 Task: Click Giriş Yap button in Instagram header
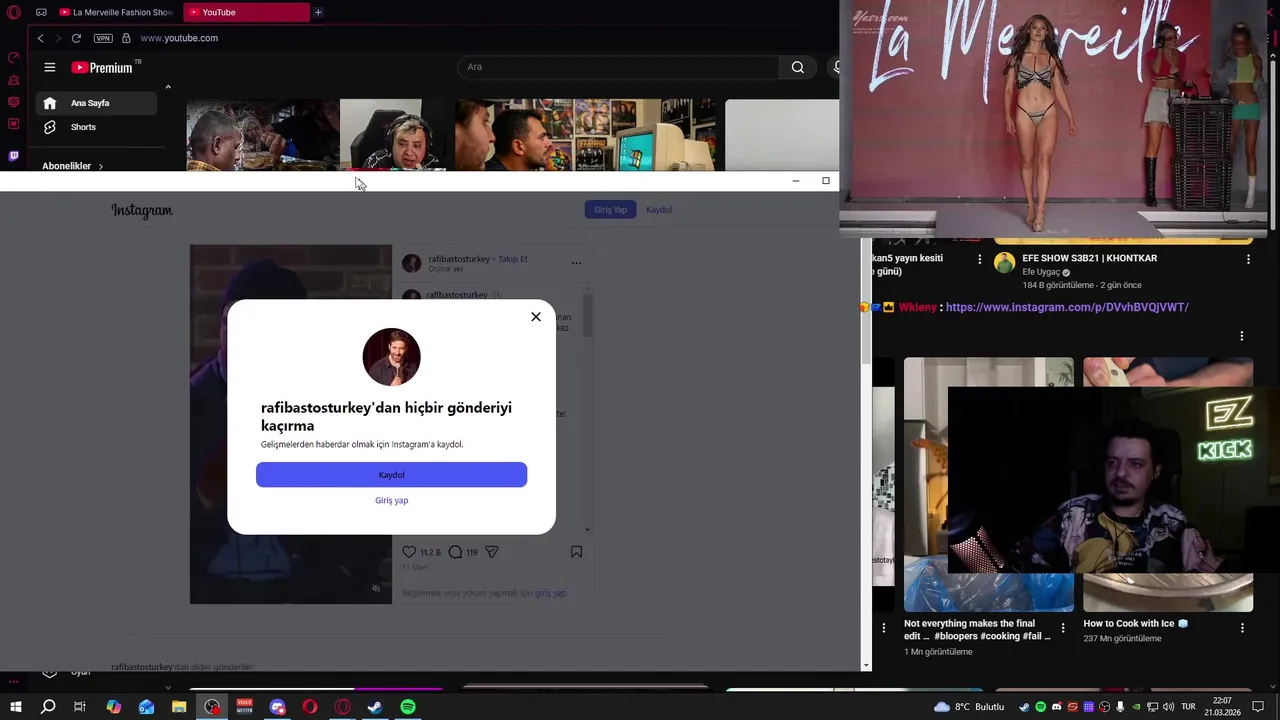[610, 210]
